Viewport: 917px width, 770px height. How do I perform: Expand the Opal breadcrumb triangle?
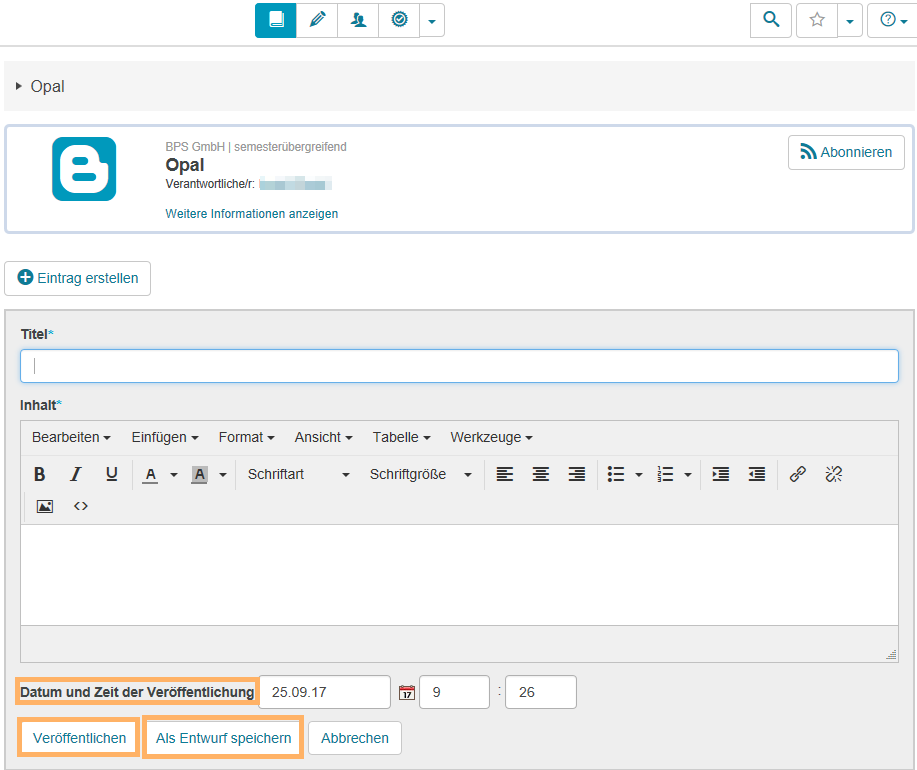coord(19,87)
